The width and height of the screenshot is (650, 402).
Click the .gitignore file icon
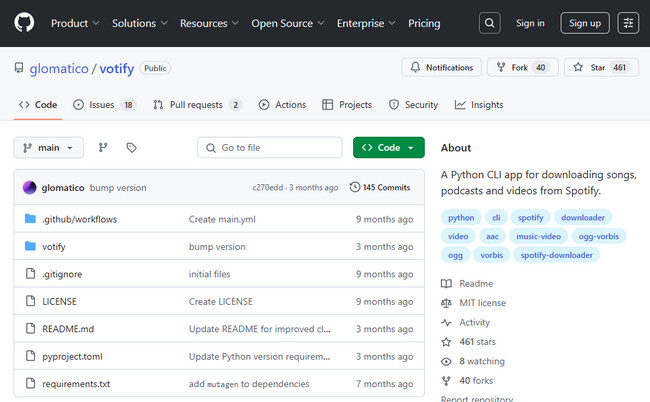click(x=30, y=274)
